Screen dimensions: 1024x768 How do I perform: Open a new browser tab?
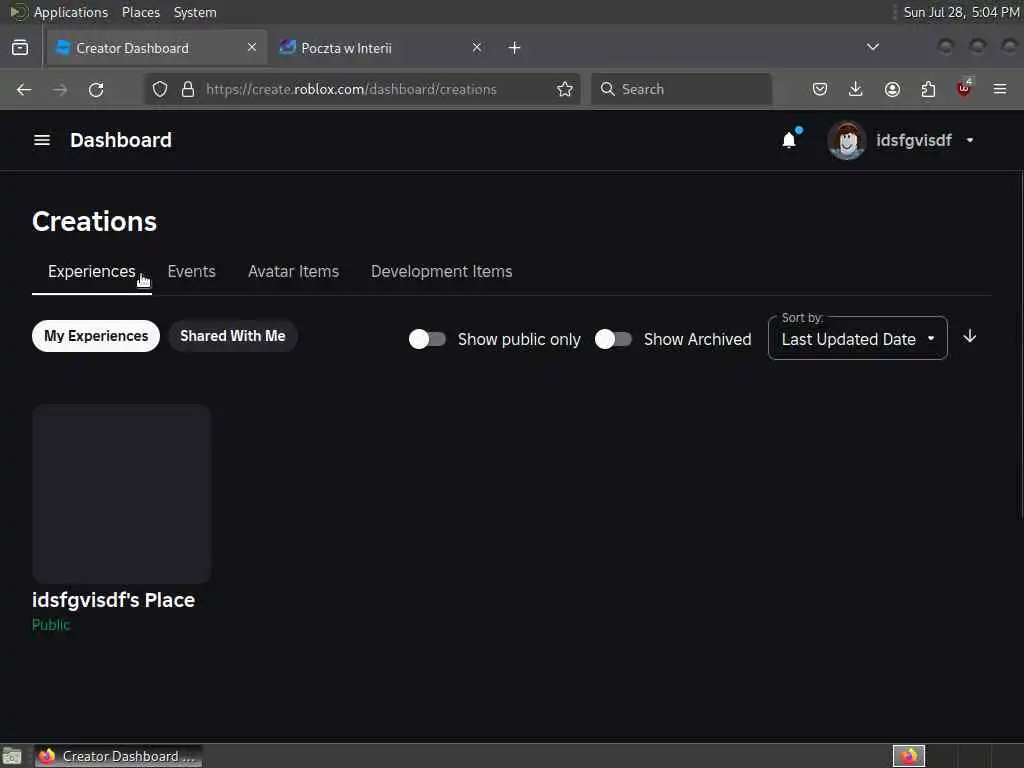pos(515,48)
